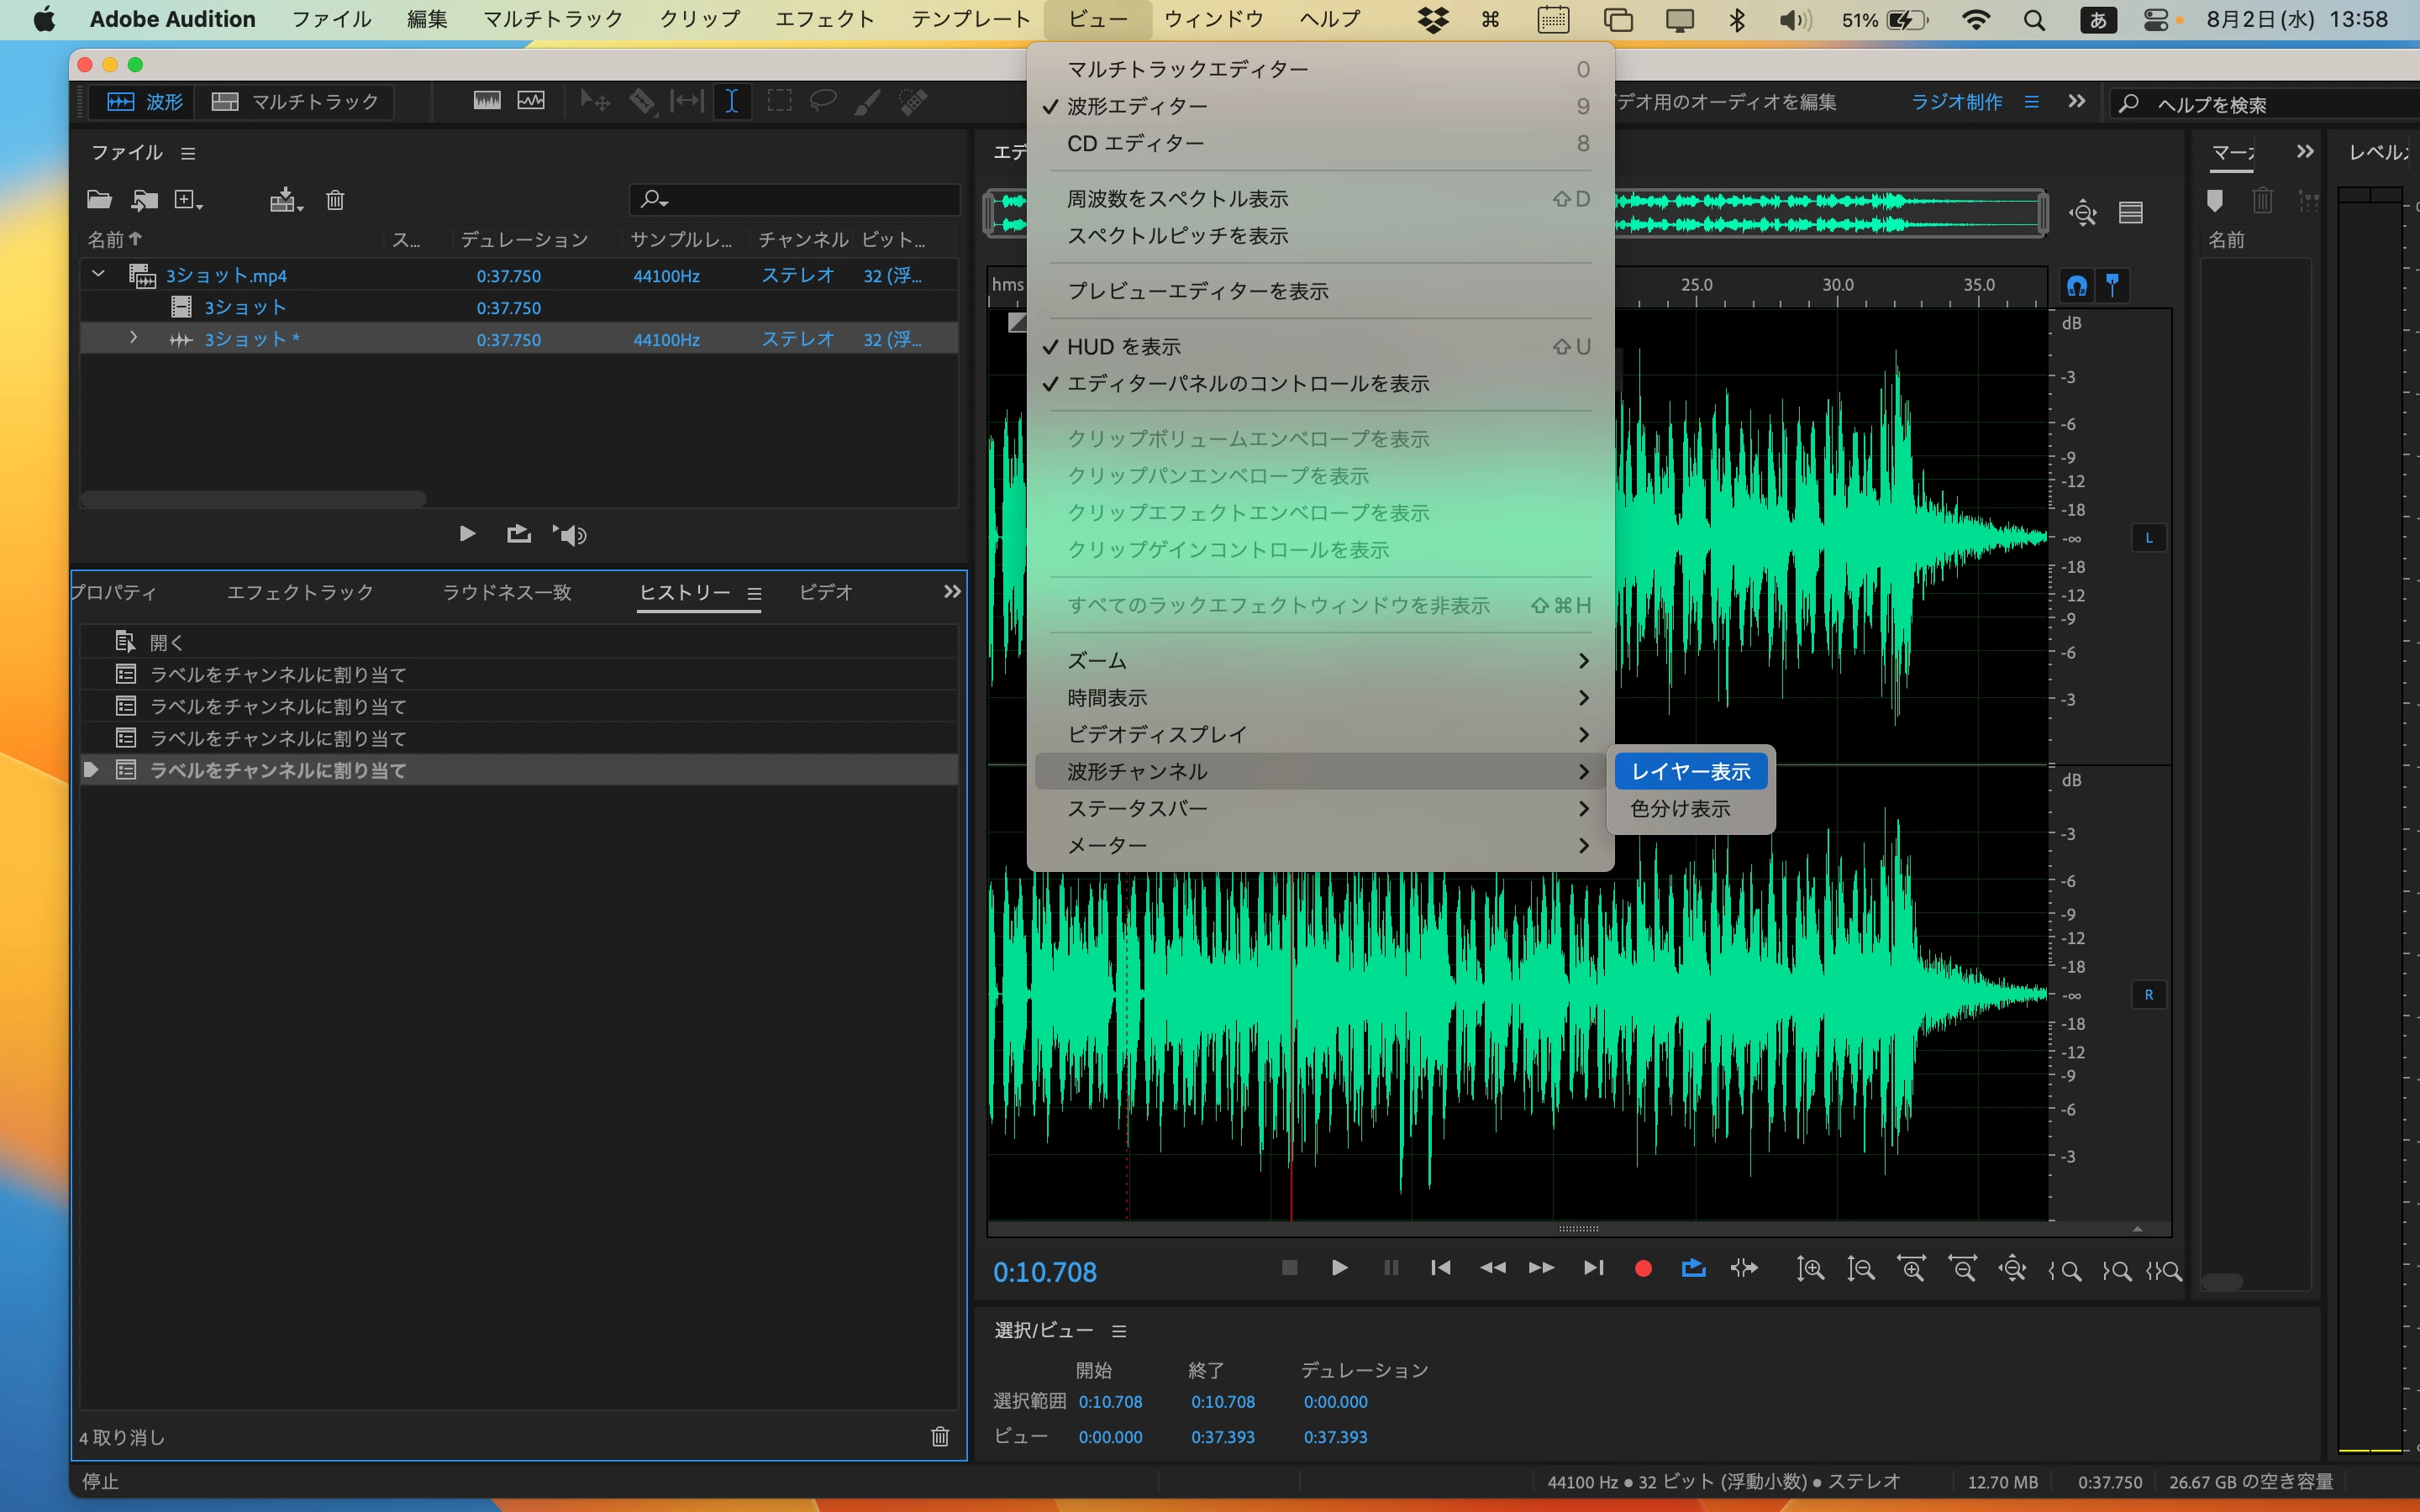Show spectral frequency display toolbar icon

pyautogui.click(x=487, y=101)
